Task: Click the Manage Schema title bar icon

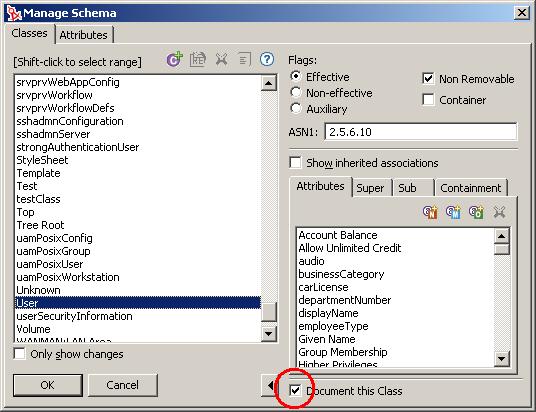Action: (x=14, y=14)
